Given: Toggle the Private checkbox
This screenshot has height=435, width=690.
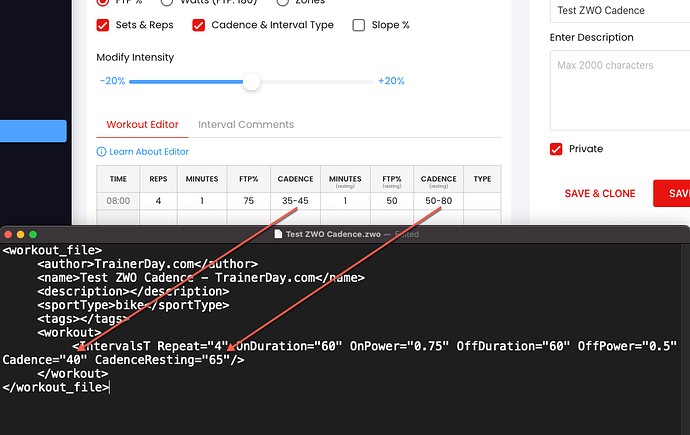Looking at the screenshot, I should (x=556, y=149).
